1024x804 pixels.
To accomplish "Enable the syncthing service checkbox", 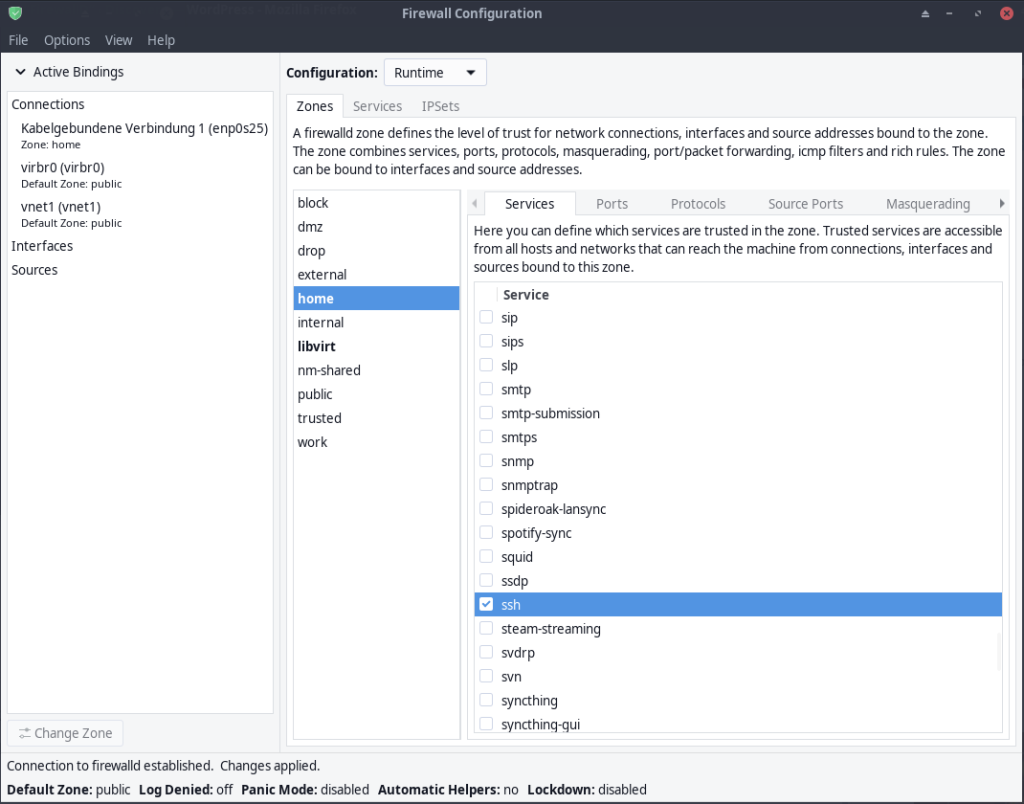I will pos(486,700).
